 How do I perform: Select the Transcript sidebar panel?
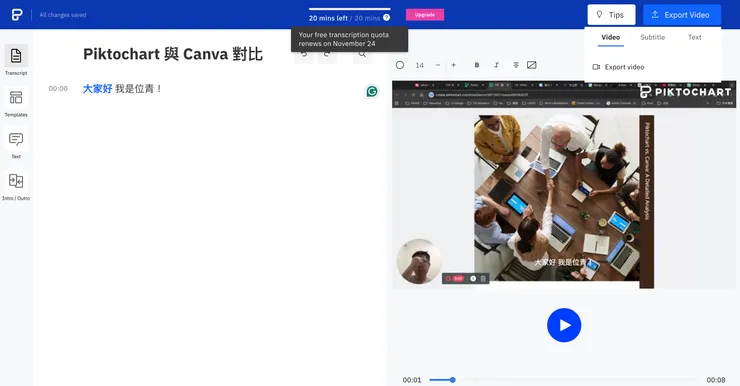point(16,60)
